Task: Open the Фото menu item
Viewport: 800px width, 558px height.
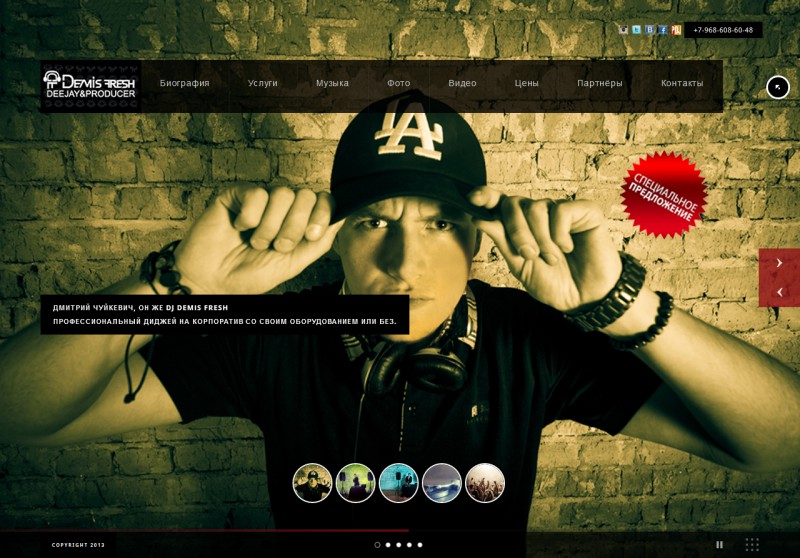Action: tap(398, 83)
